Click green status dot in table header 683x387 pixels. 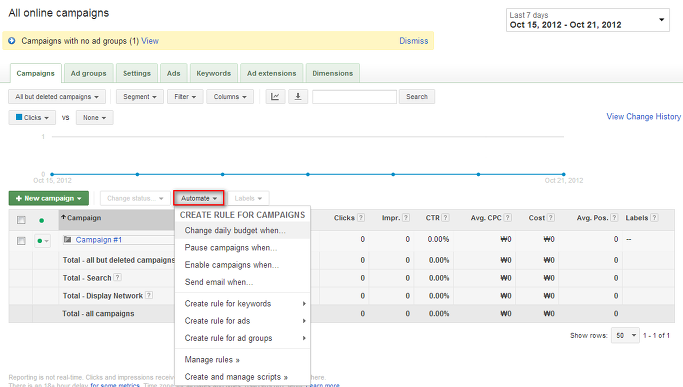(41, 221)
